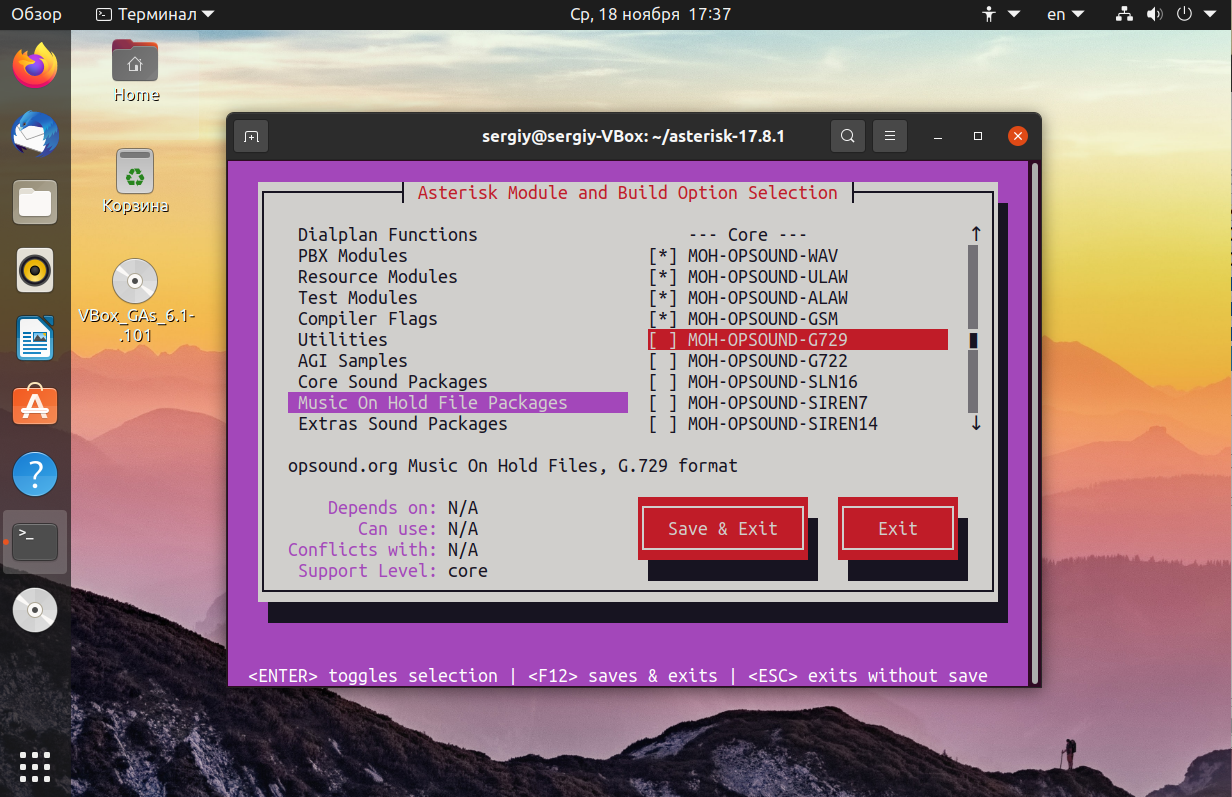Launch Thunderbird mail from the dock
This screenshot has height=797, width=1232.
(x=35, y=134)
